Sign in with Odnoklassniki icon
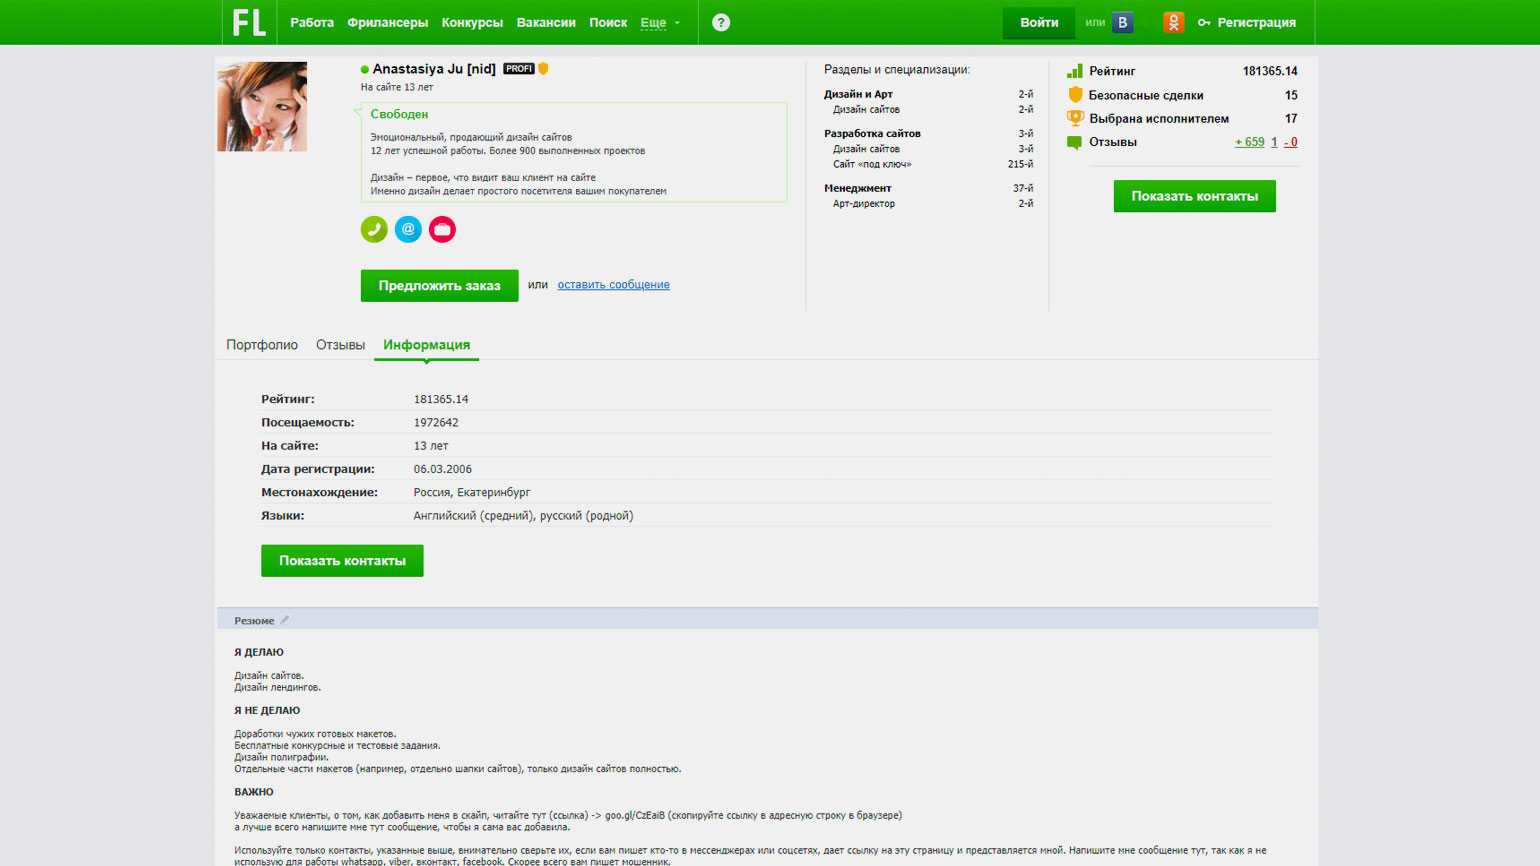The height and width of the screenshot is (866, 1540). point(1173,22)
